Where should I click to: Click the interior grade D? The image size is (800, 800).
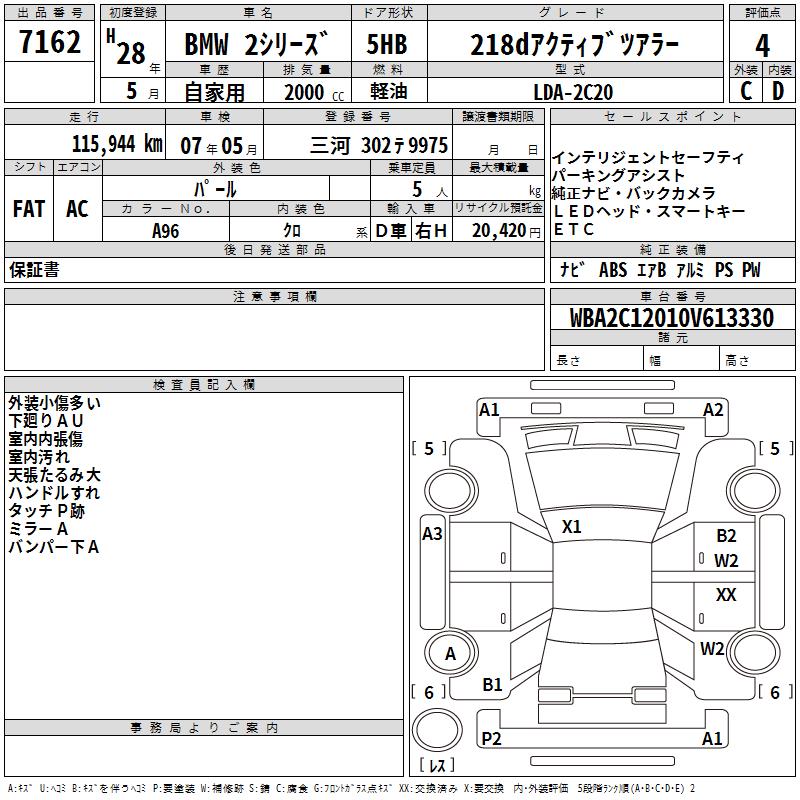click(x=778, y=91)
